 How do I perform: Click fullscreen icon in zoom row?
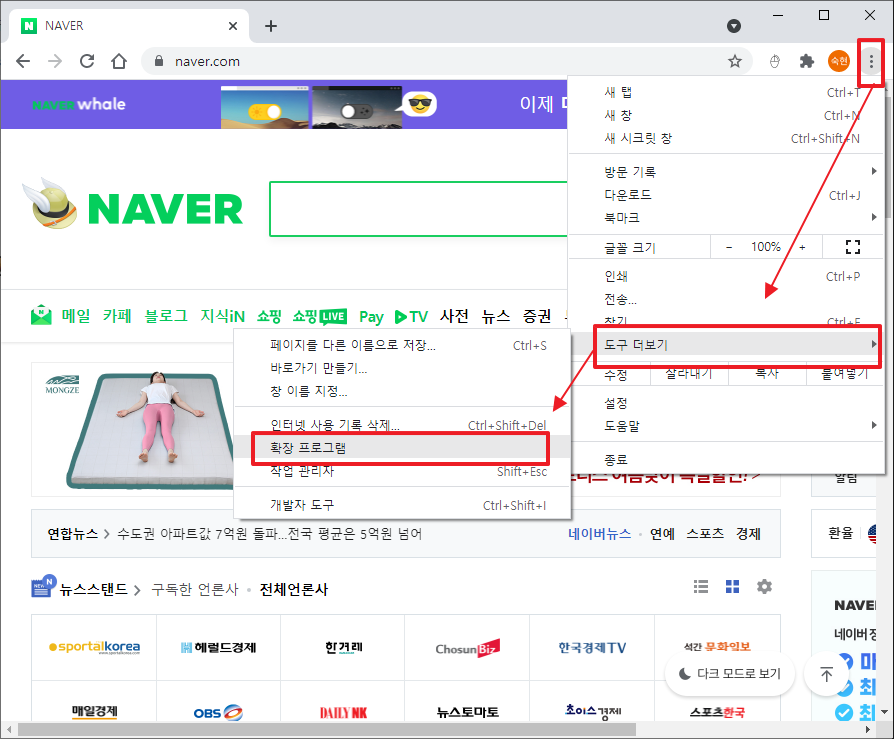[852, 247]
